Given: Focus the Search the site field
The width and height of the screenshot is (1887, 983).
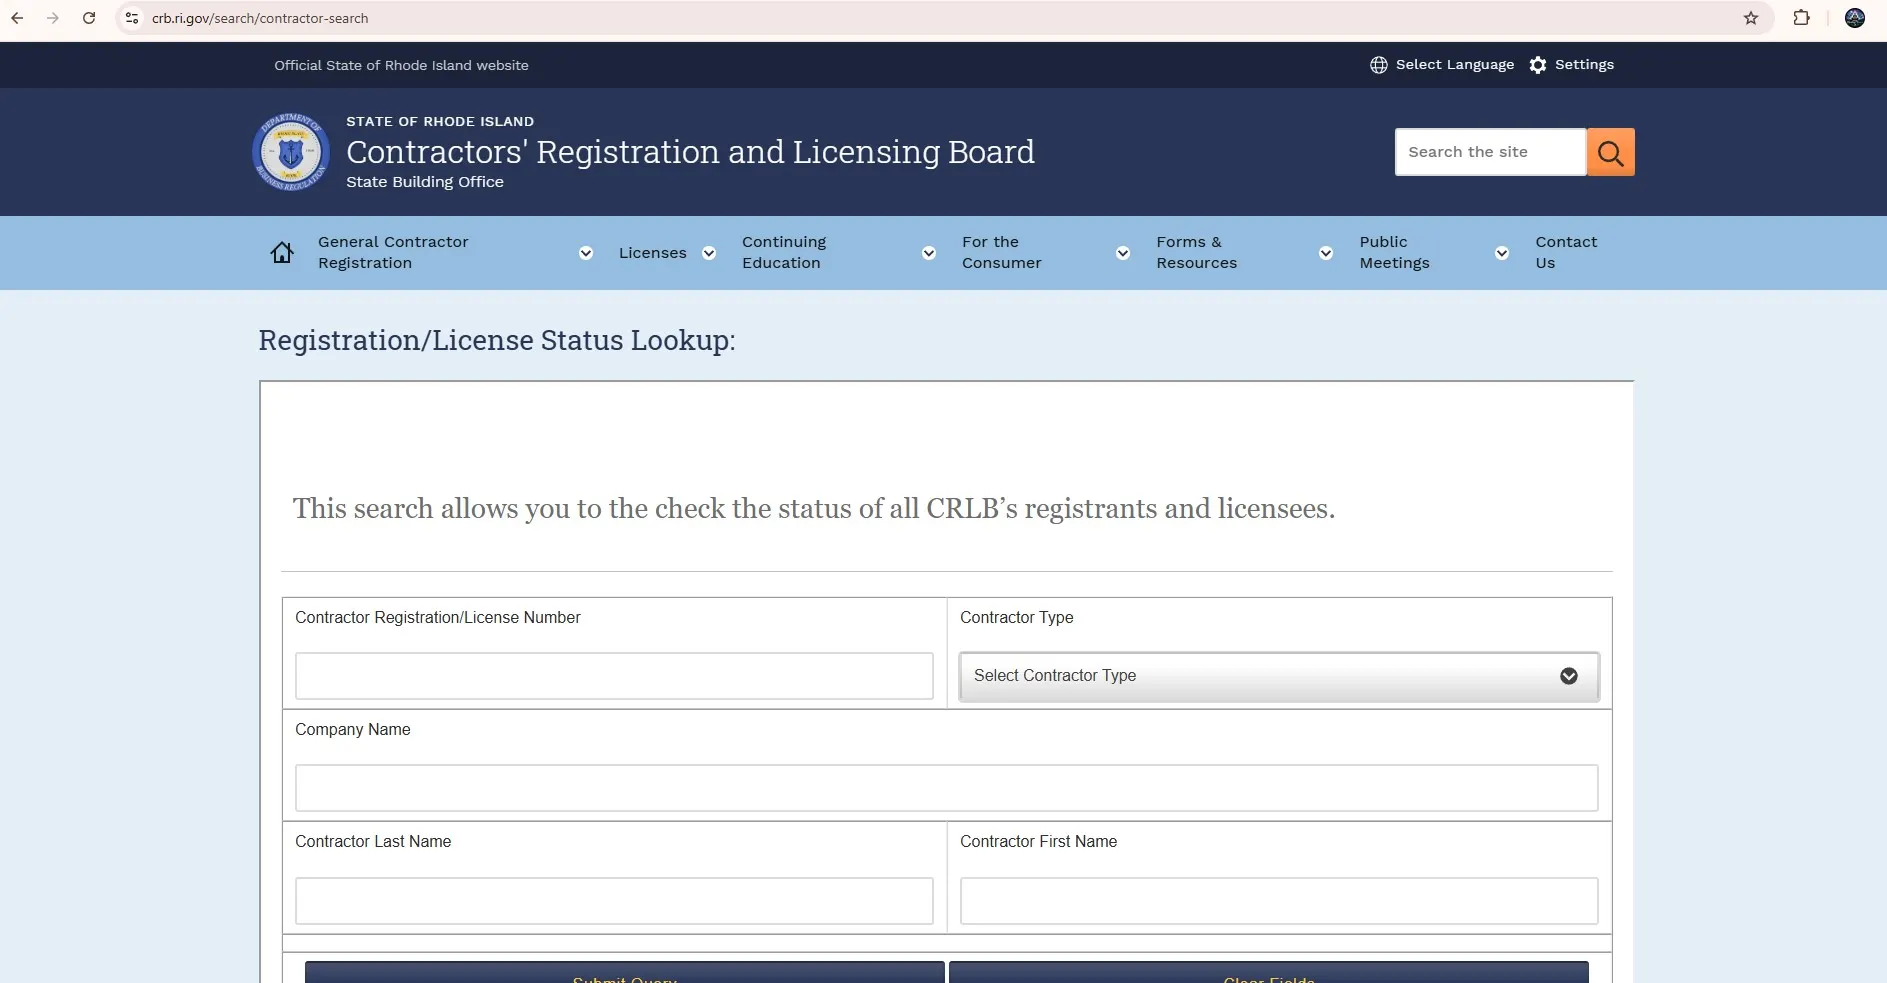Looking at the screenshot, I should pos(1490,152).
